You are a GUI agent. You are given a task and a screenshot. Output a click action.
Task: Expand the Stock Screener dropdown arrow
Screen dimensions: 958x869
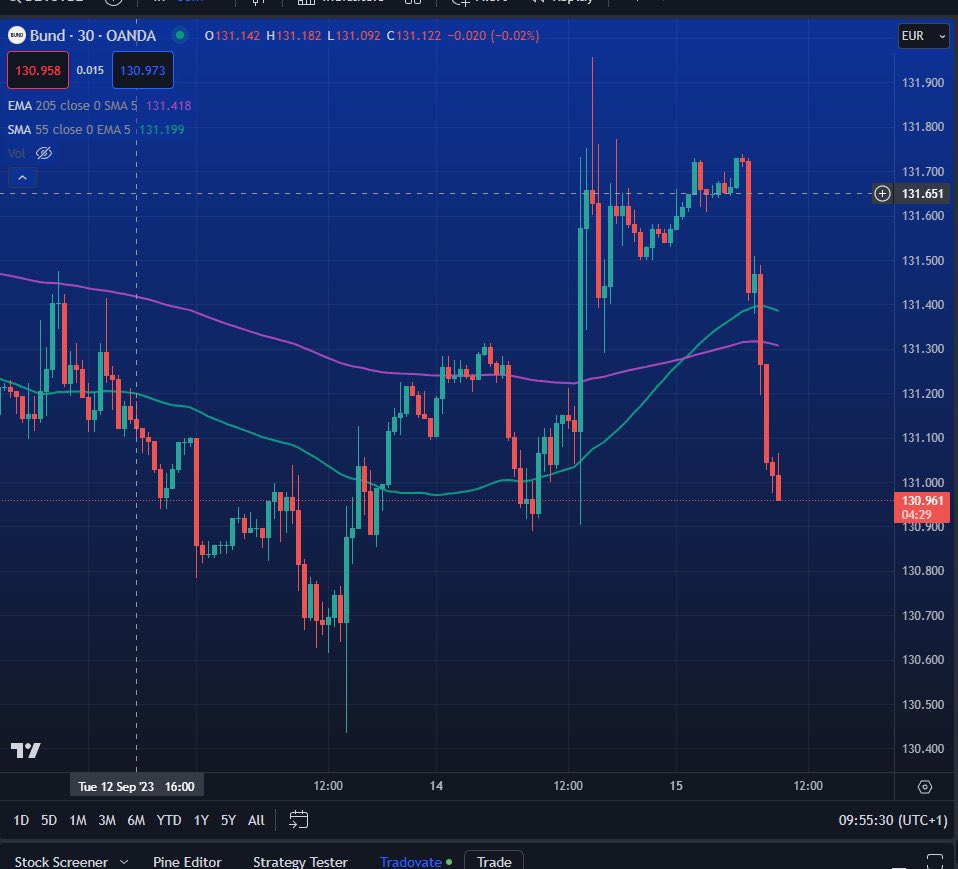click(124, 862)
